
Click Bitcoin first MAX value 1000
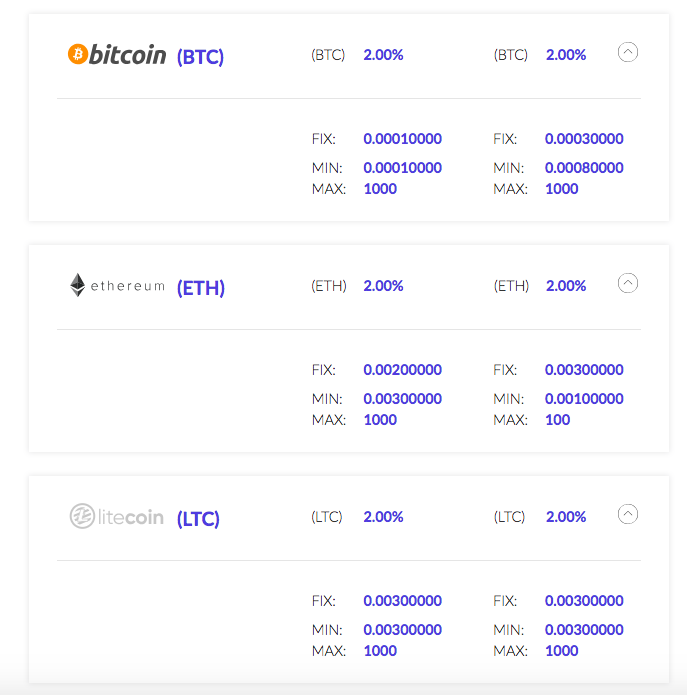click(x=380, y=189)
